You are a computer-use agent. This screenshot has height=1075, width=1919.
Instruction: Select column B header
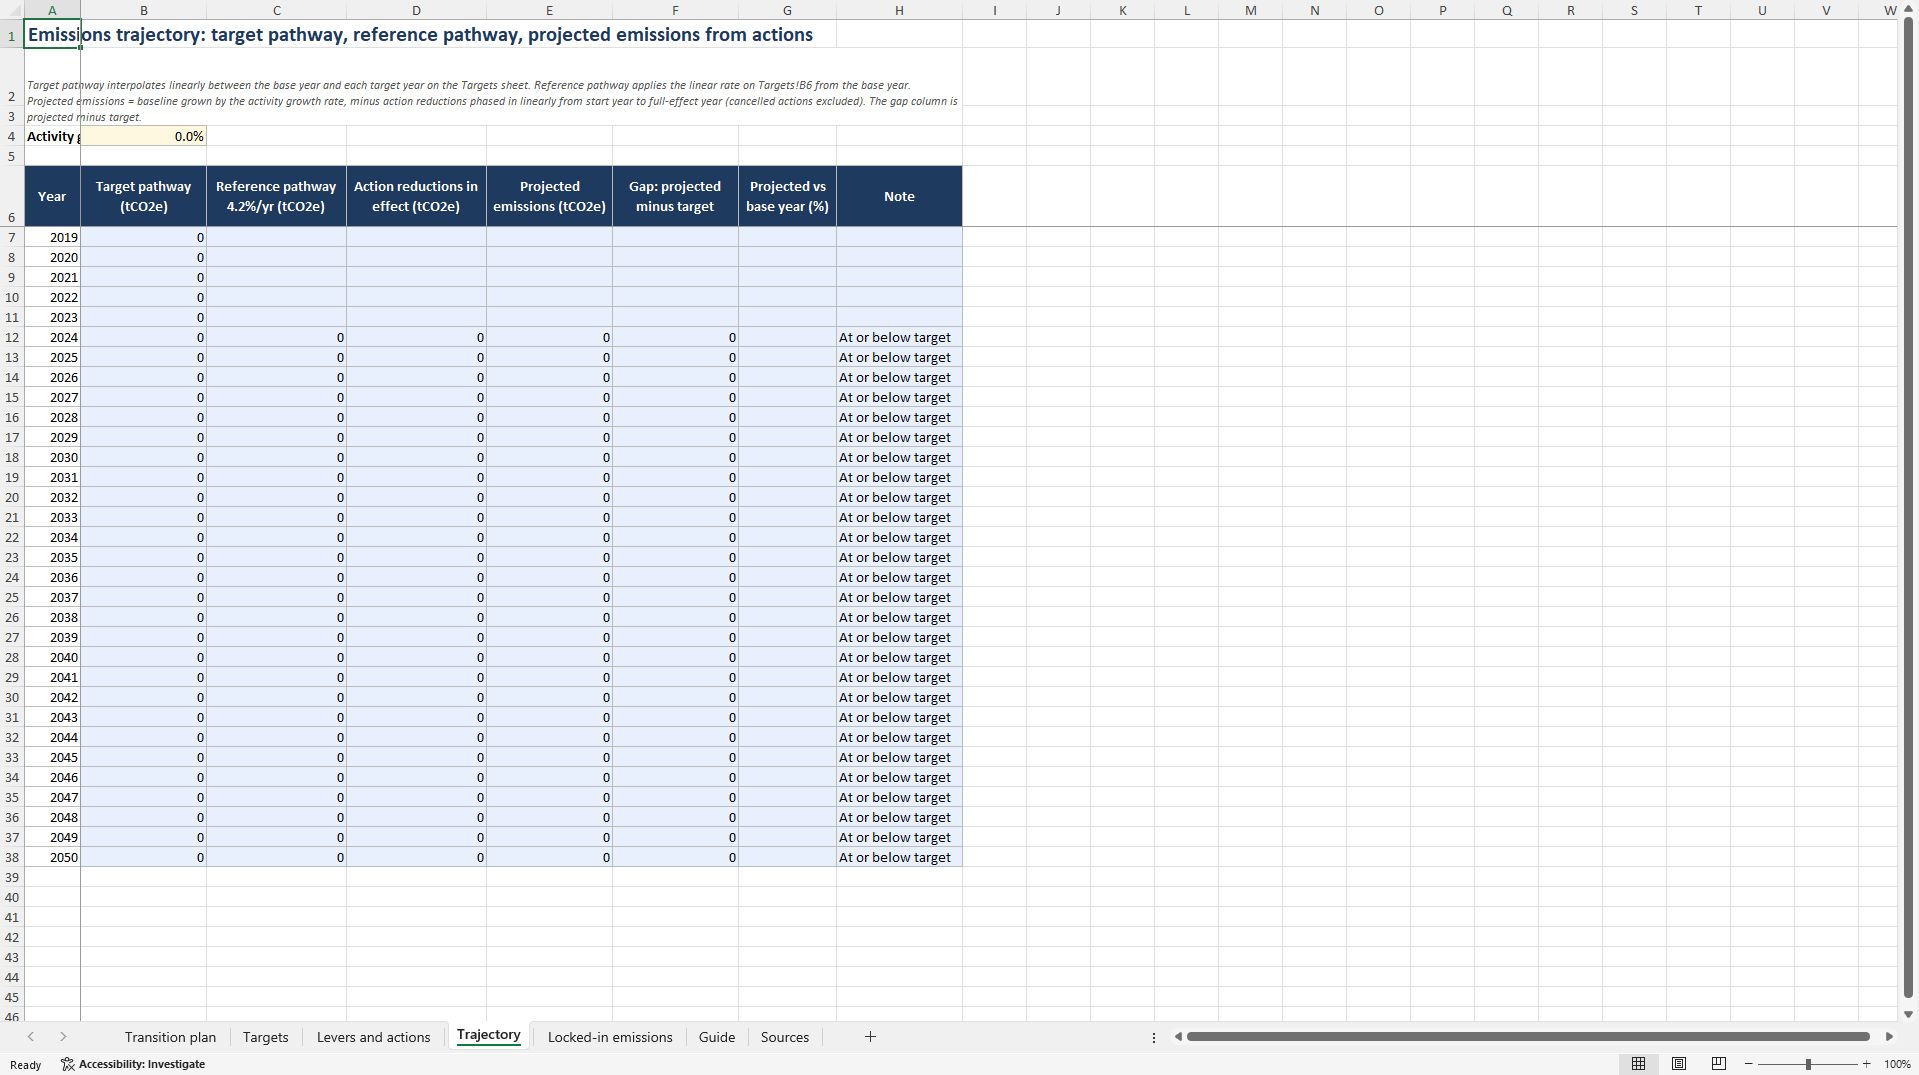point(143,10)
